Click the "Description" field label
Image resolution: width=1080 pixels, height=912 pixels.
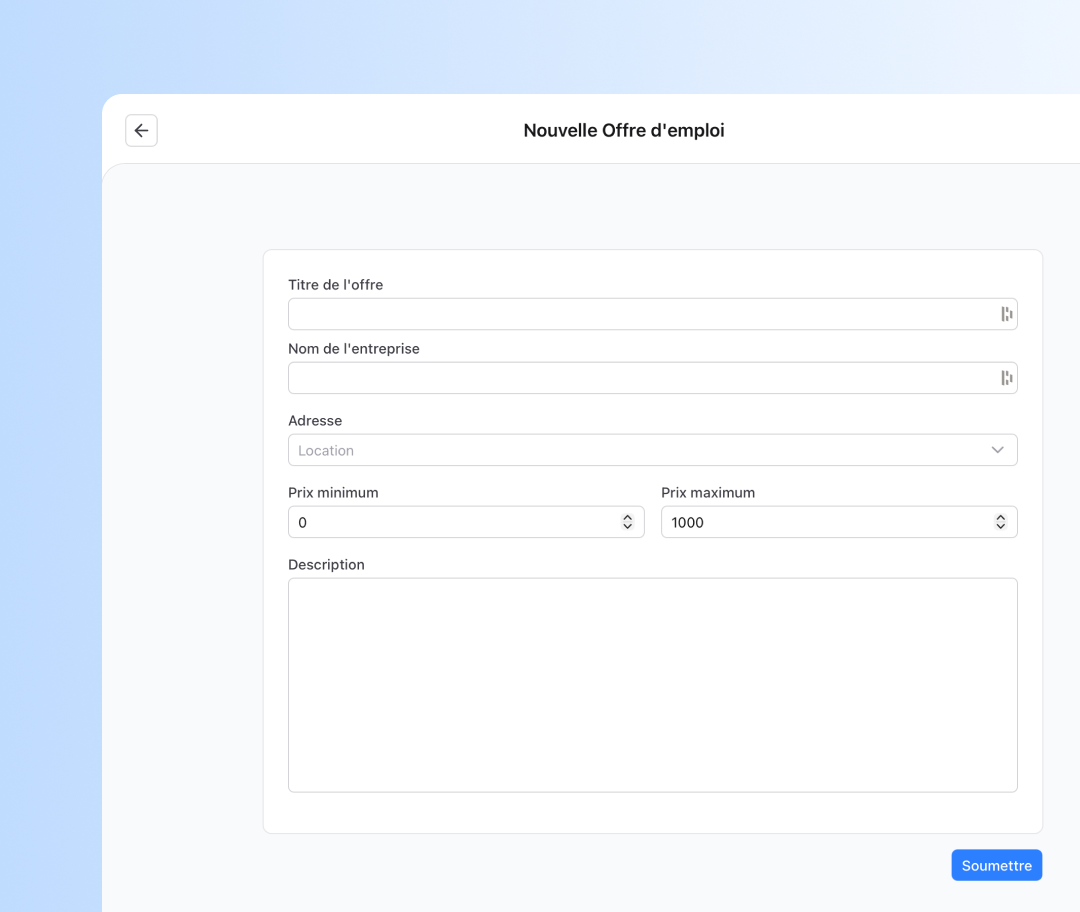(326, 565)
